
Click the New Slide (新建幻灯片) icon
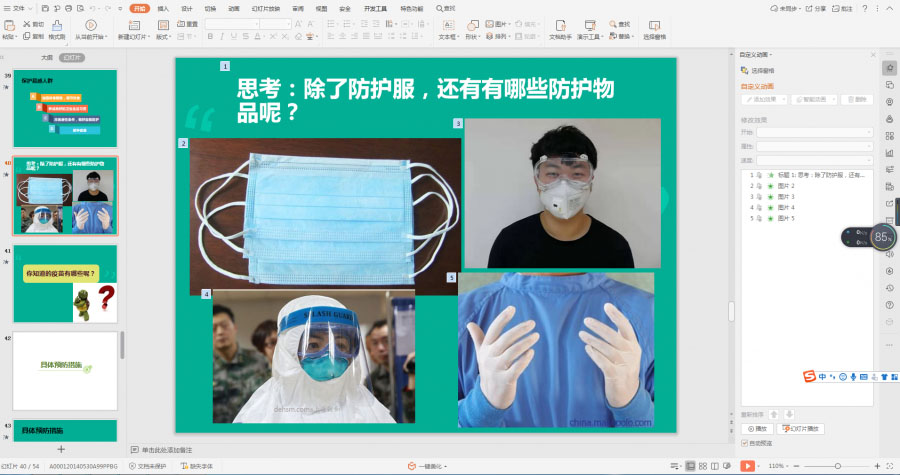[x=135, y=25]
